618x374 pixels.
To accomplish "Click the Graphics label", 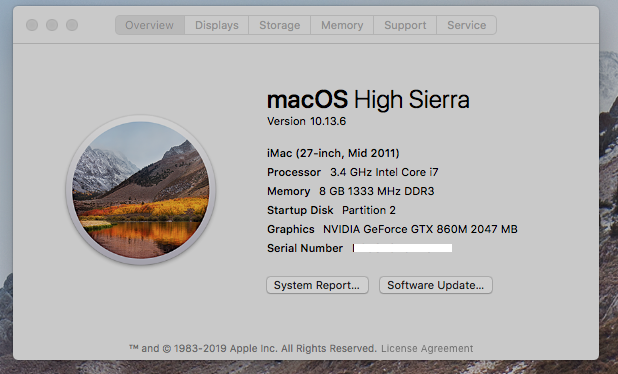I will [291, 229].
